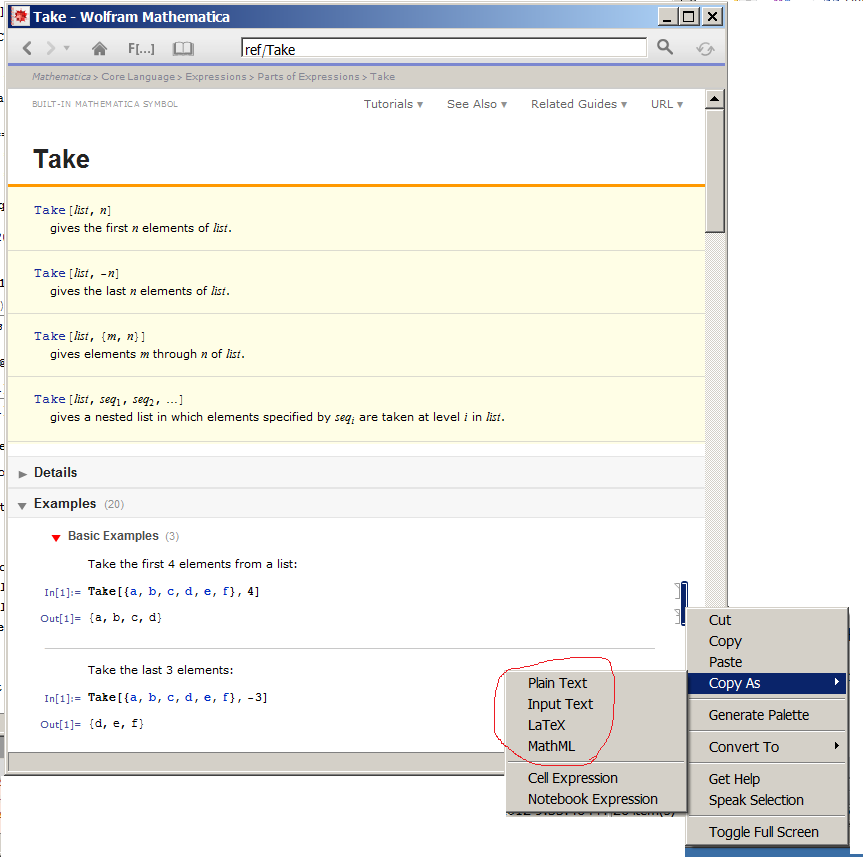The height and width of the screenshot is (857, 863).
Task: Click the Mathematica app icon in title bar
Action: [x=20, y=17]
